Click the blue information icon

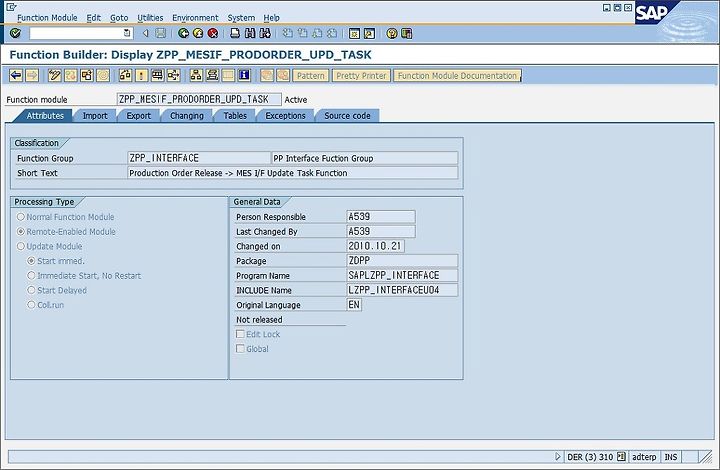pyautogui.click(x=244, y=75)
